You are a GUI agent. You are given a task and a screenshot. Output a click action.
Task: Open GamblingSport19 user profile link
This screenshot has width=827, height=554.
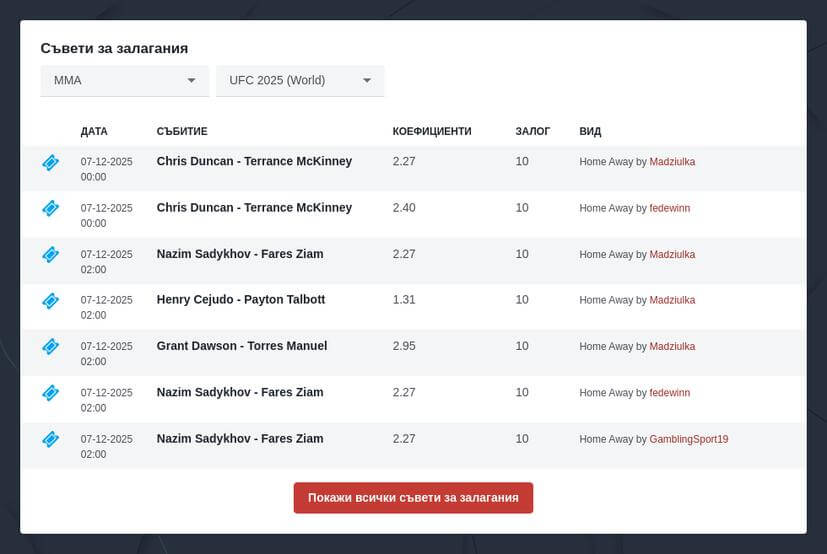tap(688, 439)
